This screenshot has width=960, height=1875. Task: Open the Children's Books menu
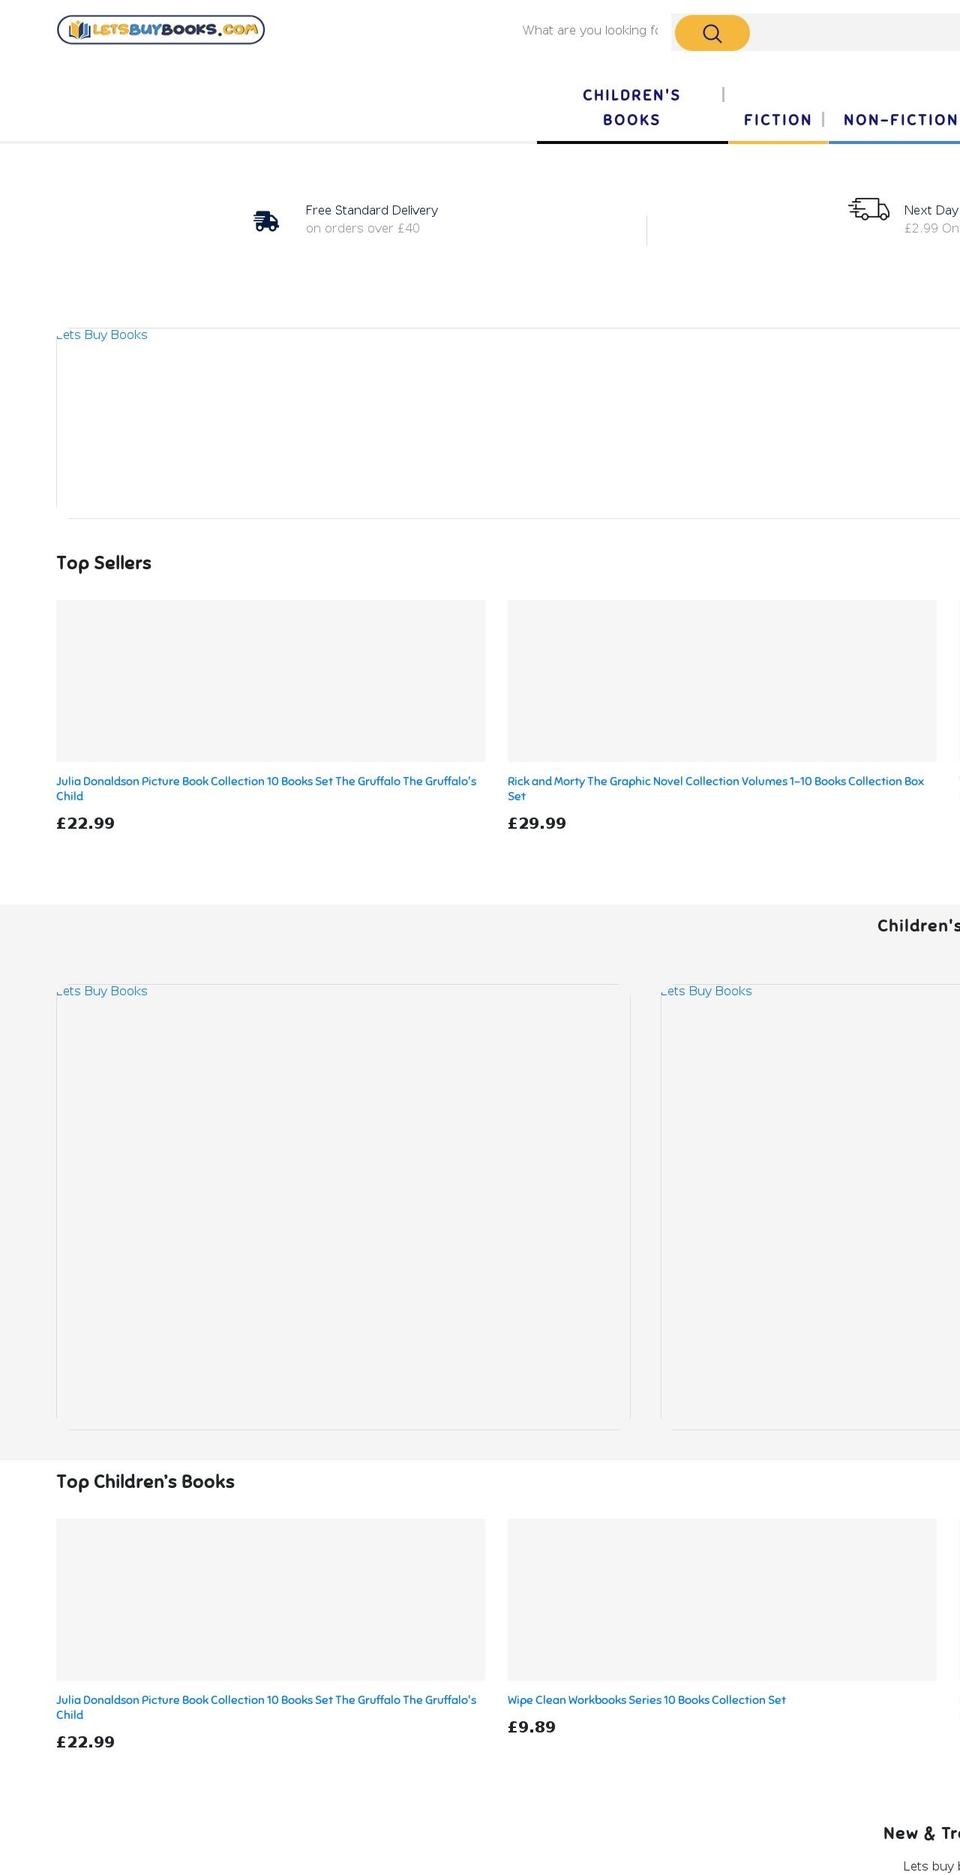click(632, 108)
